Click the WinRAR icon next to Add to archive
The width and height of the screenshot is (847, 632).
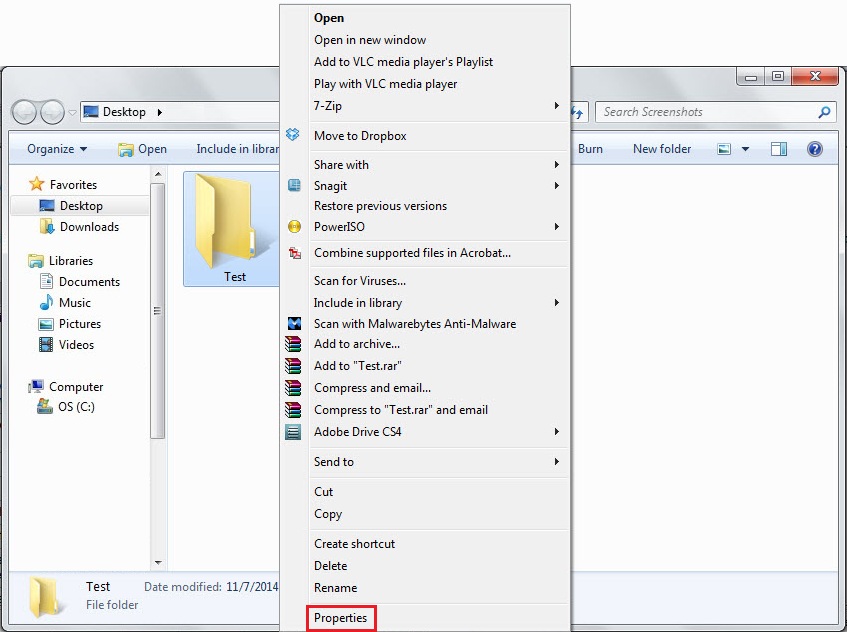(293, 344)
